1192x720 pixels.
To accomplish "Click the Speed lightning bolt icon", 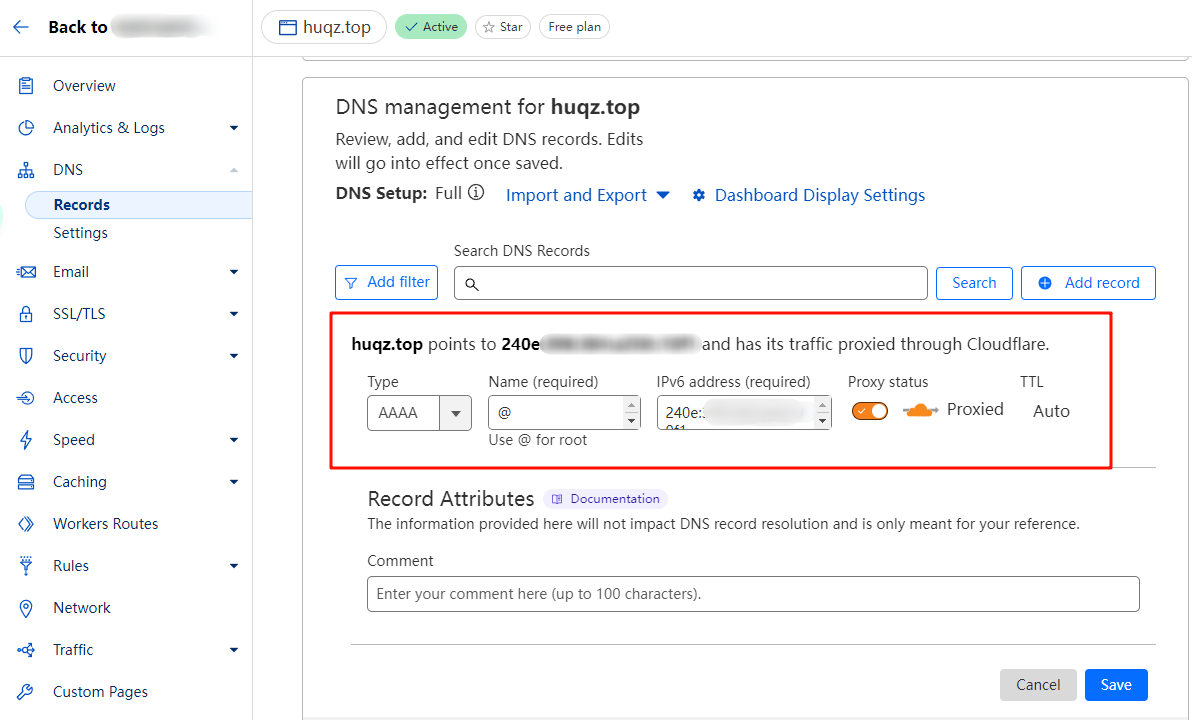I will (27, 440).
